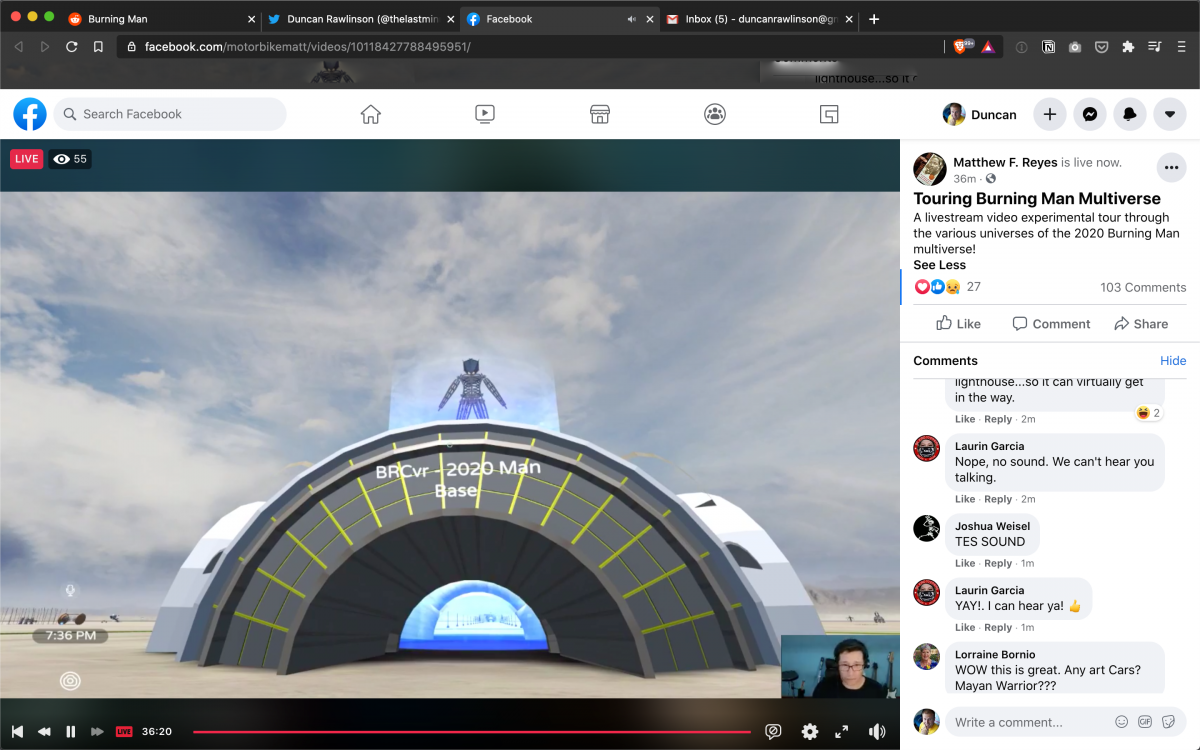Switch to Duncan Rawlinson Twitter tab
Image resolution: width=1200 pixels, height=750 pixels.
pos(360,19)
